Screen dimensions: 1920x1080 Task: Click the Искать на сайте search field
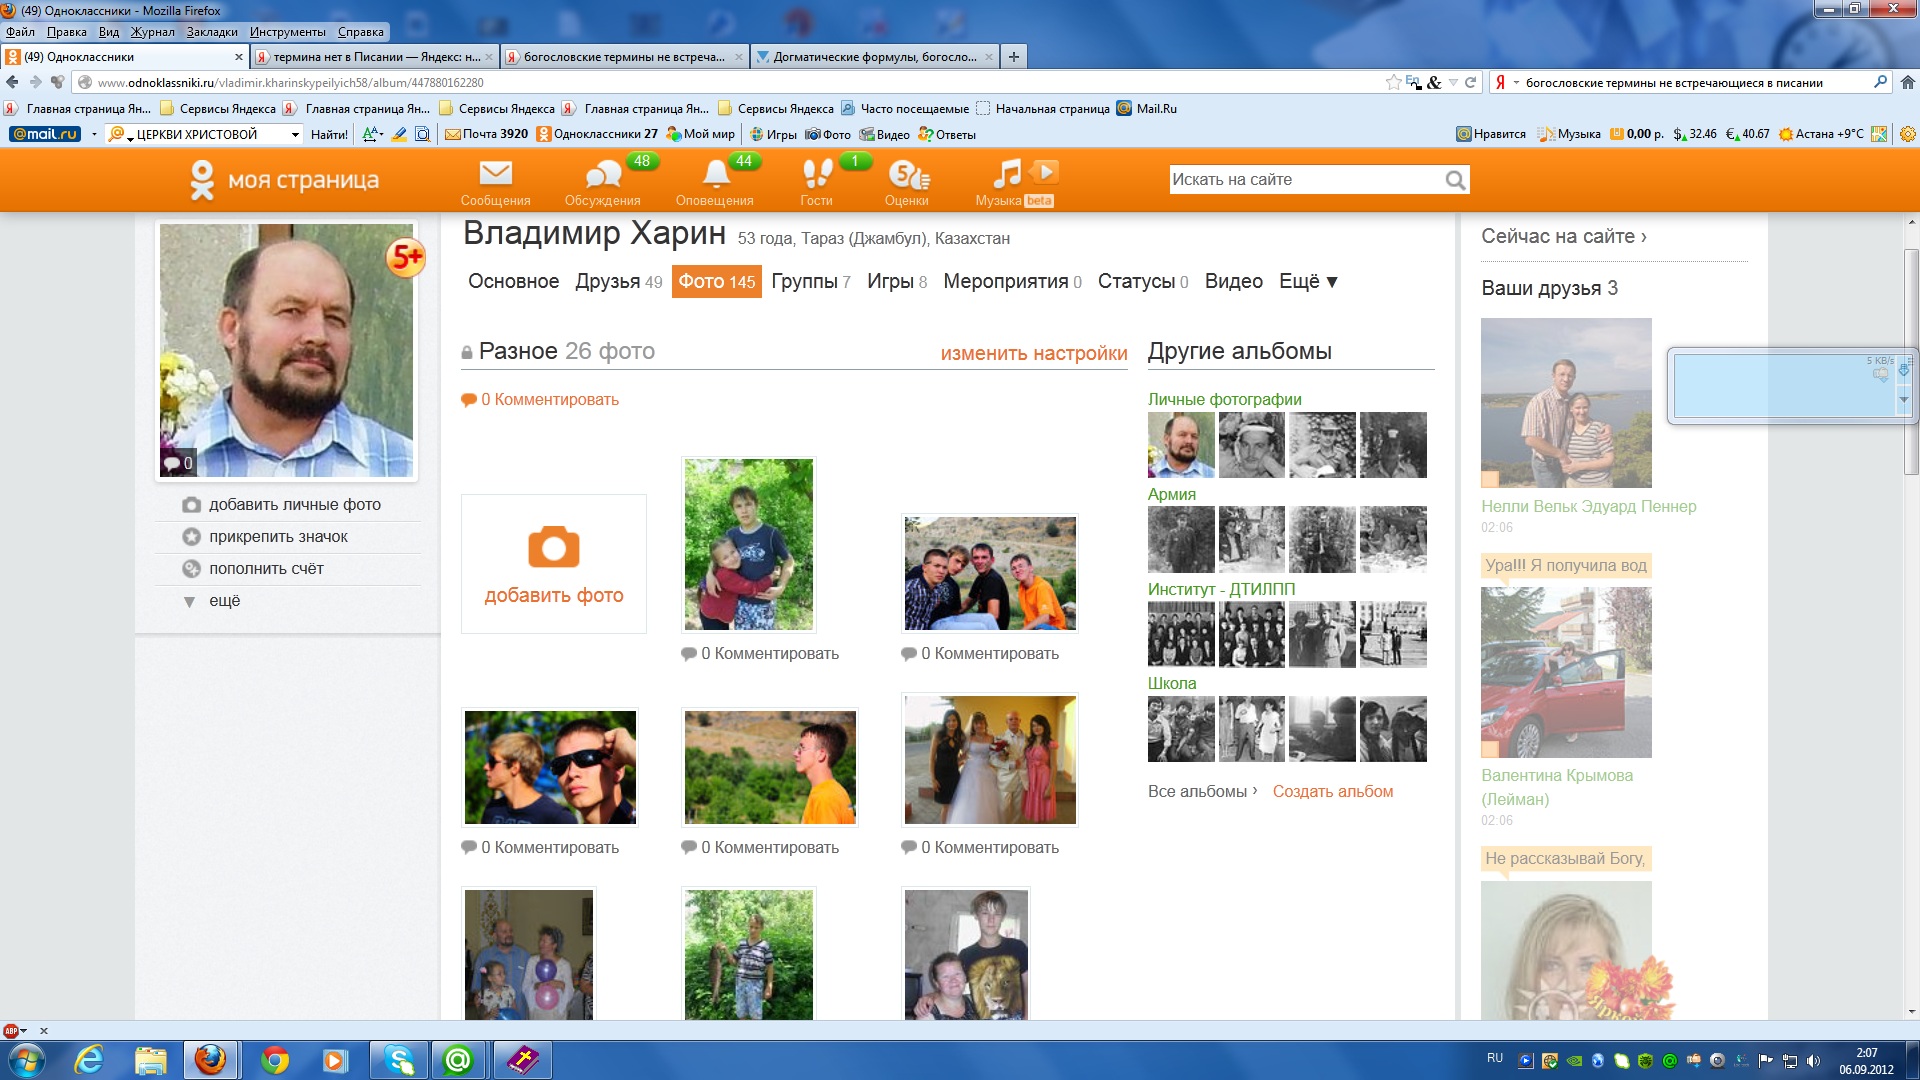point(1300,180)
